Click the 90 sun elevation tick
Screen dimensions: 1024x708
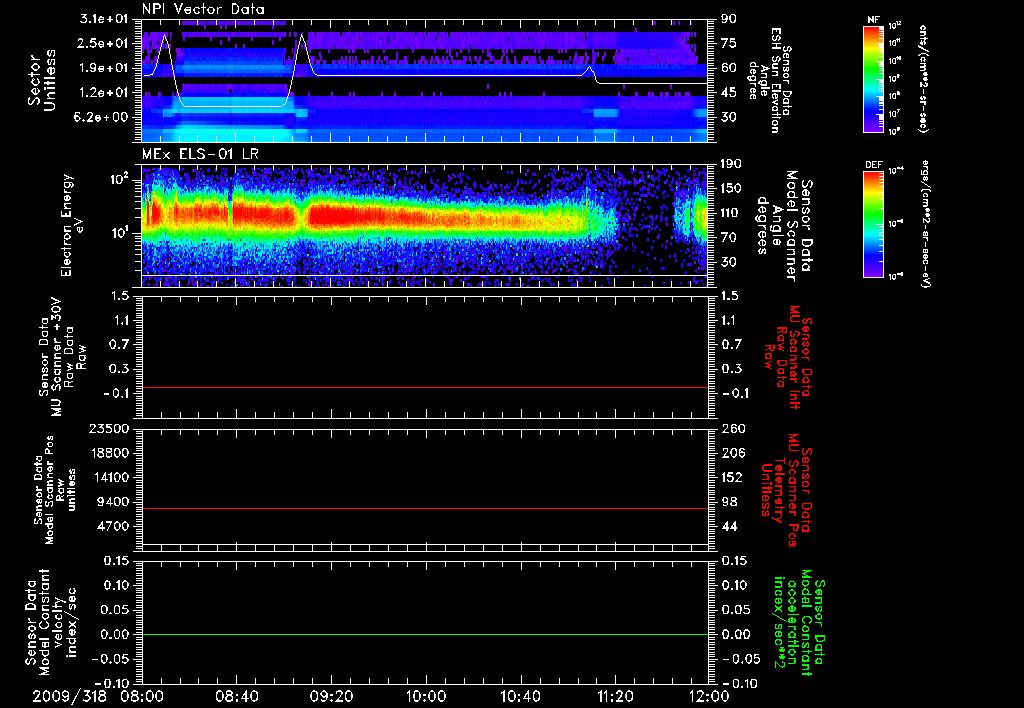coord(729,19)
